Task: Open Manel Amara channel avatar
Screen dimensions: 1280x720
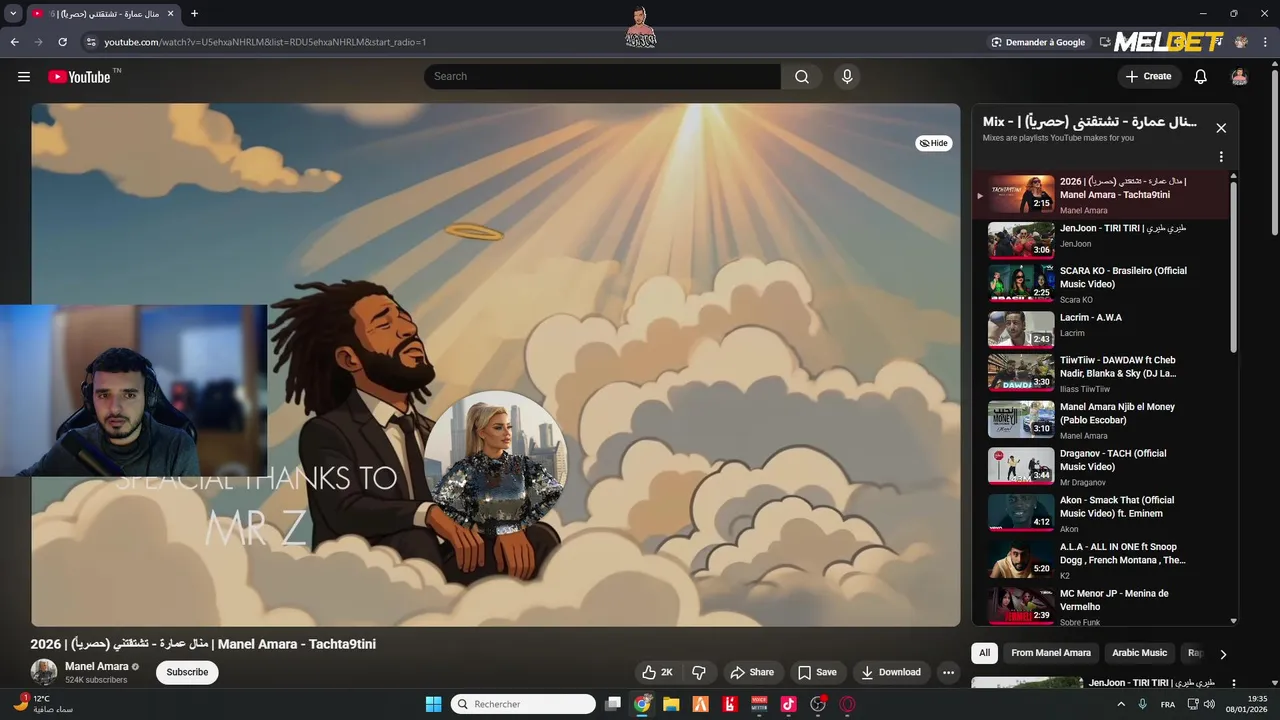Action: [44, 672]
